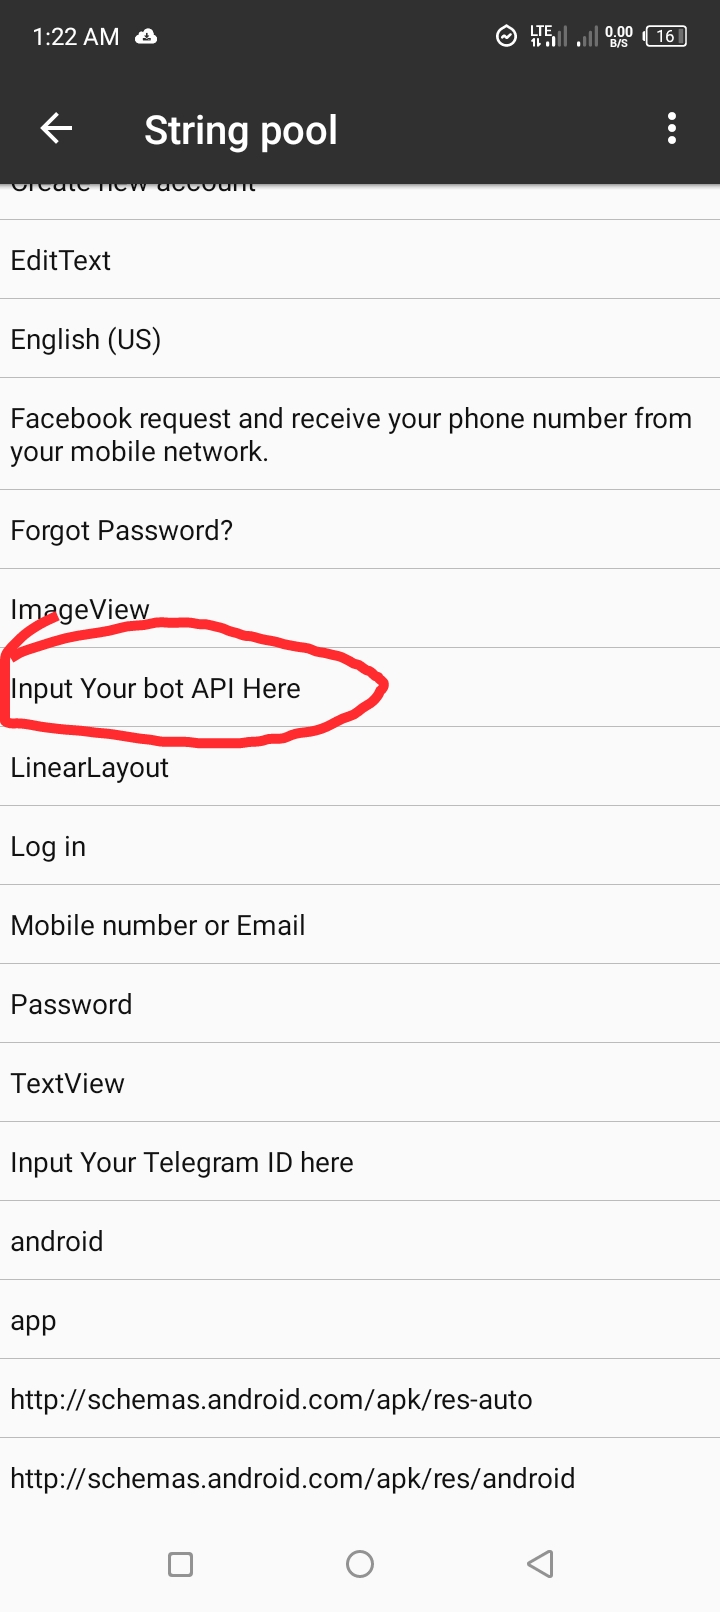Open the three-dot overflow menu
This screenshot has width=720, height=1612.
(672, 129)
